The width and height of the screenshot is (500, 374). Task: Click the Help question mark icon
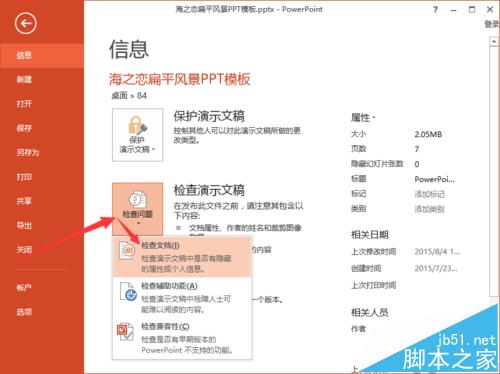[x=435, y=10]
